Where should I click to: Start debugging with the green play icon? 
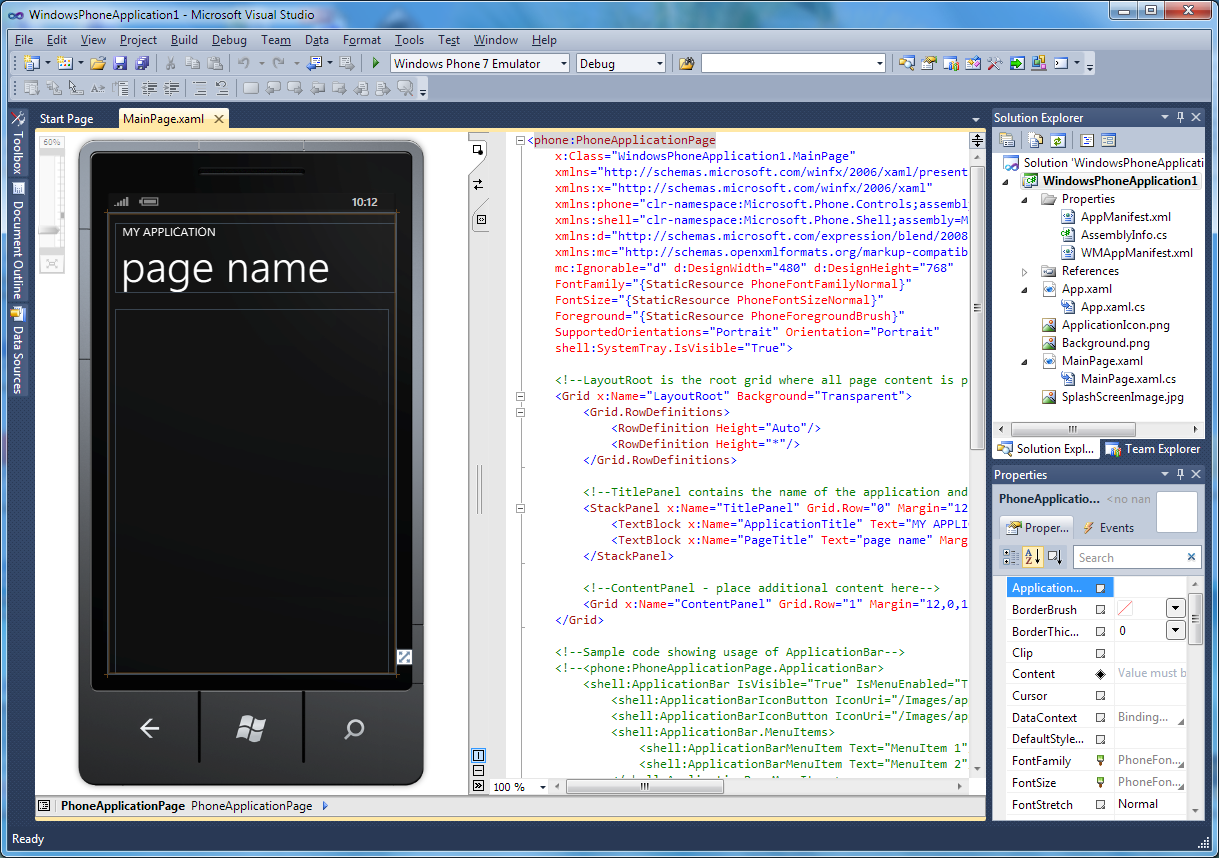point(376,63)
